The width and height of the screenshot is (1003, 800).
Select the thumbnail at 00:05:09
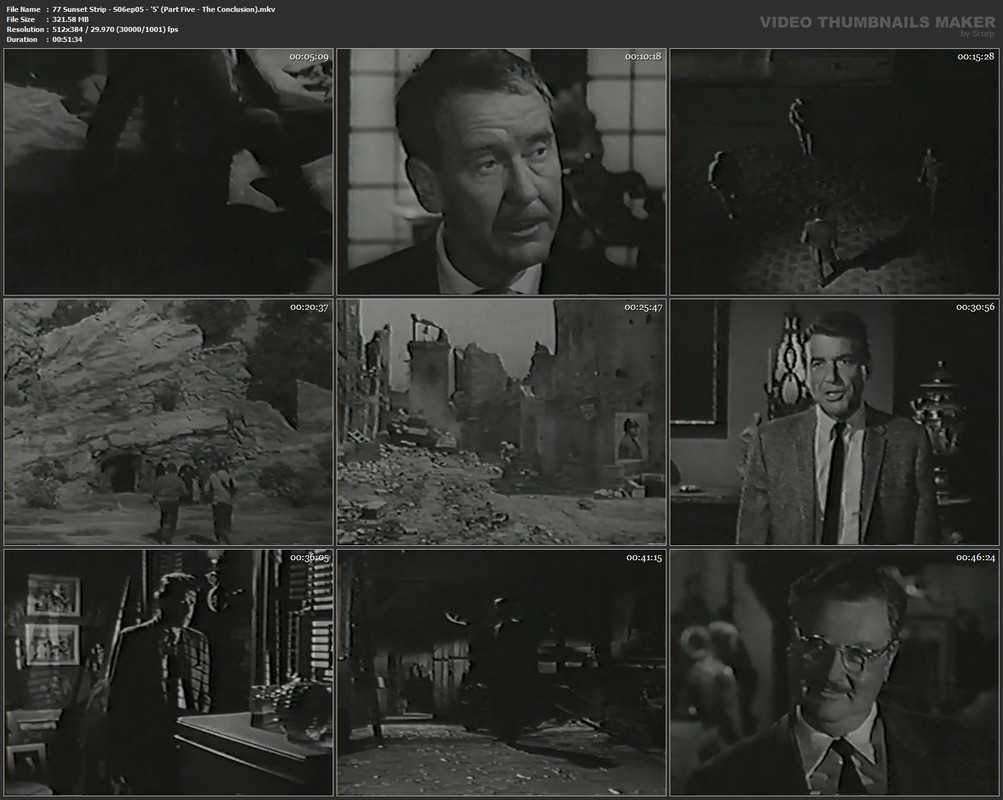coord(168,172)
